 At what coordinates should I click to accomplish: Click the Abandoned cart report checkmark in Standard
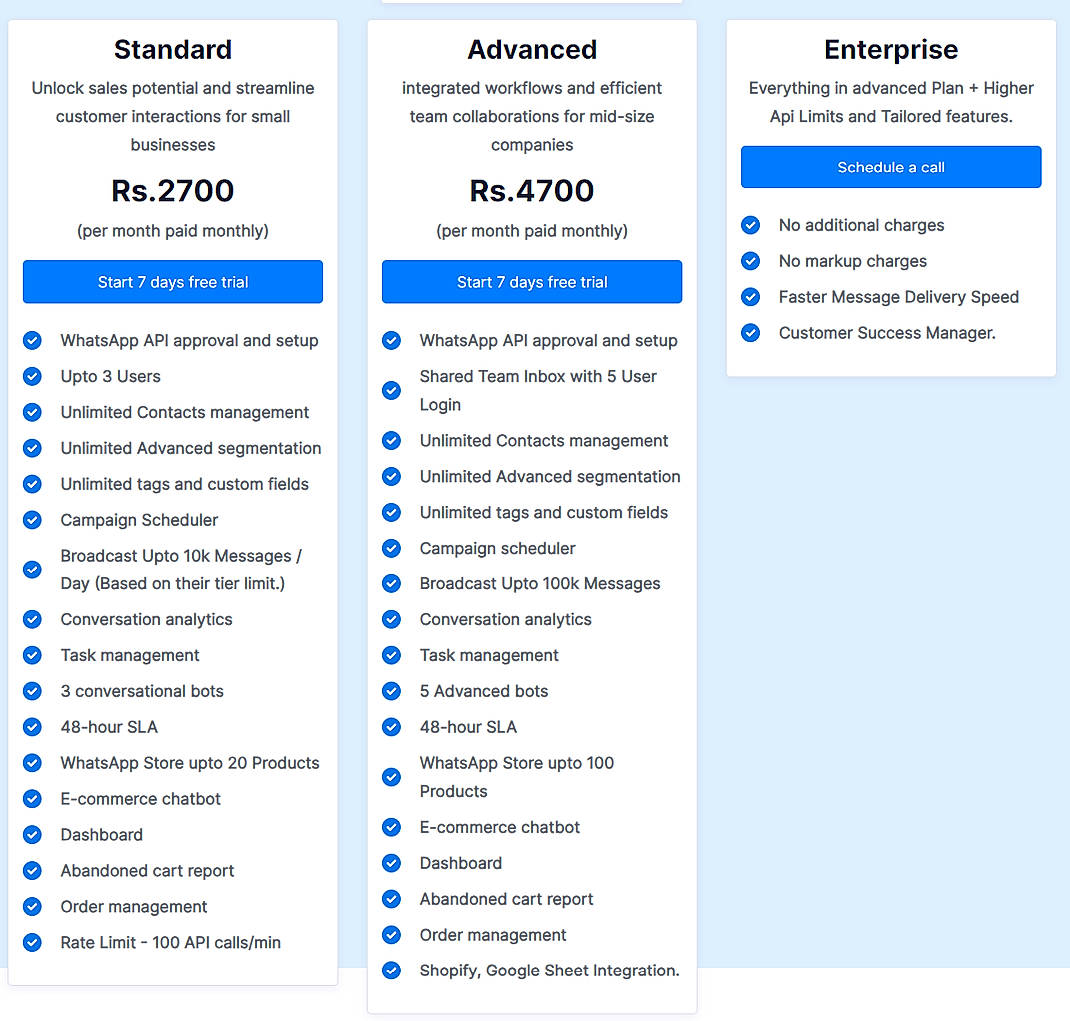pos(32,871)
